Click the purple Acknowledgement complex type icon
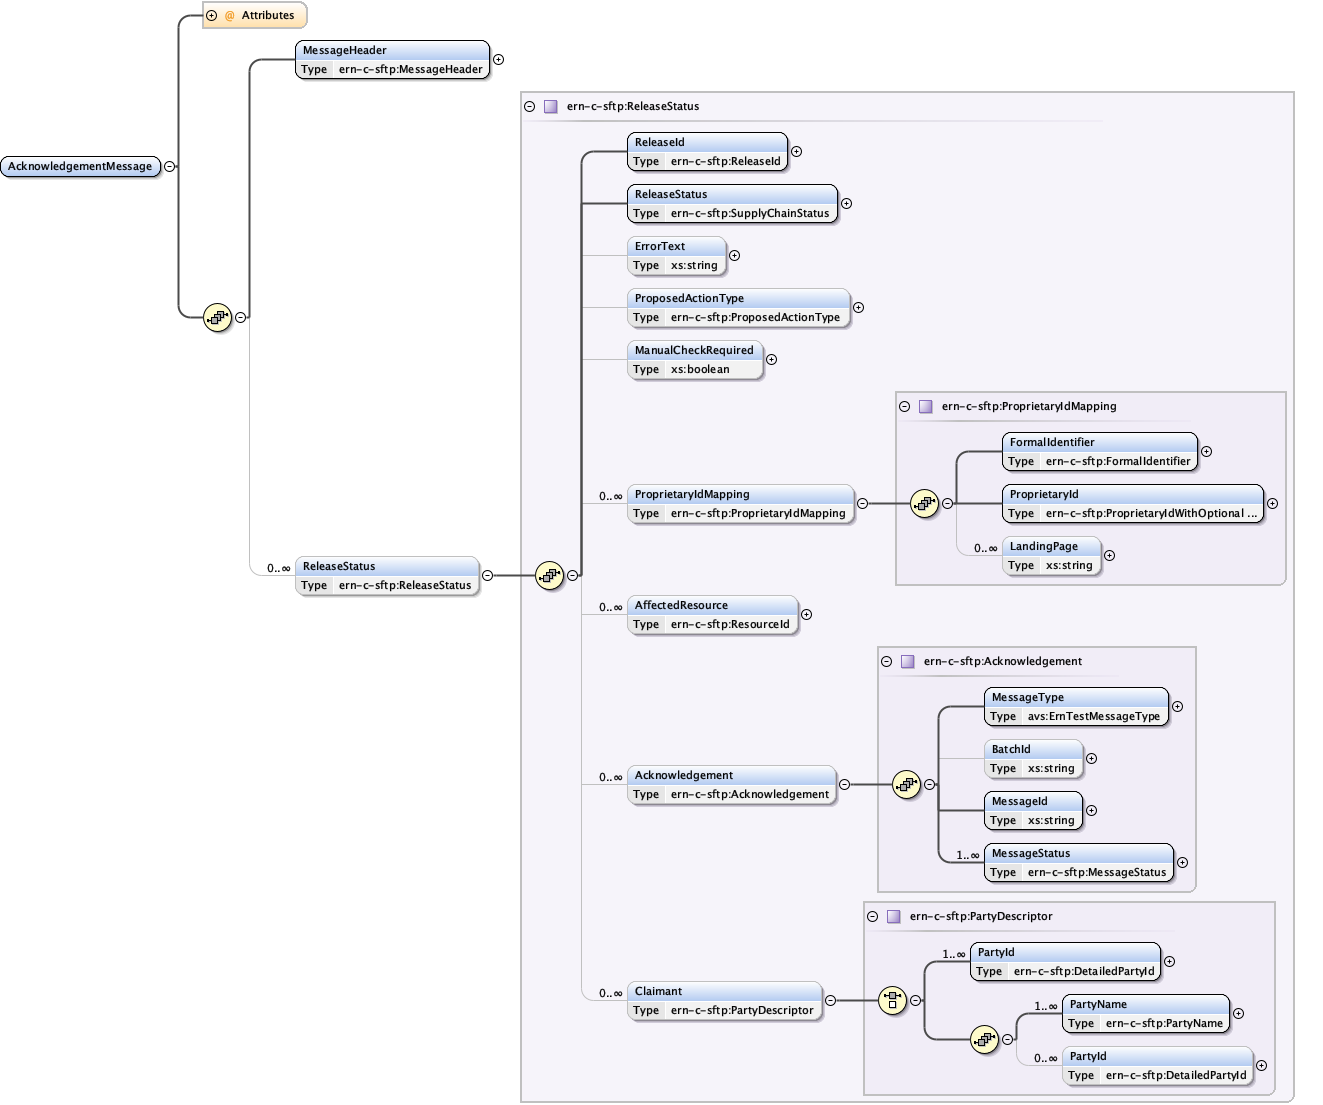This screenshot has height=1105, width=1323. point(908,661)
